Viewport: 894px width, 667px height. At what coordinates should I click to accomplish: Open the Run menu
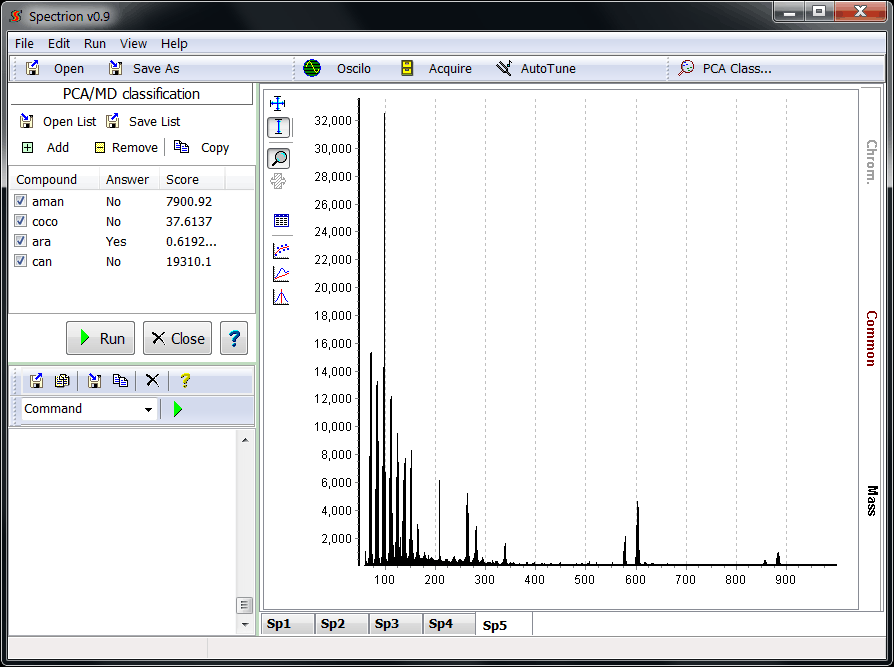[95, 44]
